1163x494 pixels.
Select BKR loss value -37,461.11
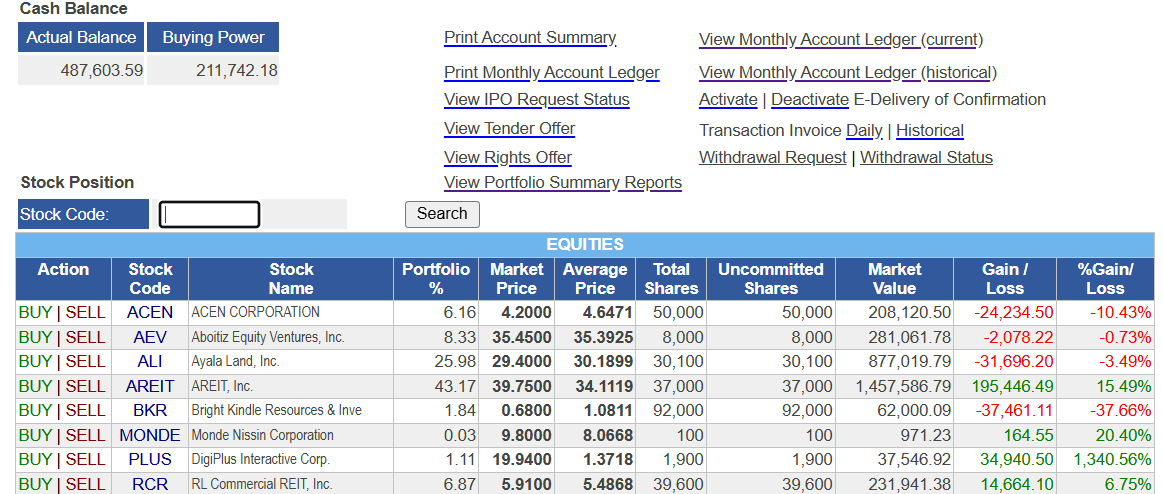pyautogui.click(x=1013, y=410)
